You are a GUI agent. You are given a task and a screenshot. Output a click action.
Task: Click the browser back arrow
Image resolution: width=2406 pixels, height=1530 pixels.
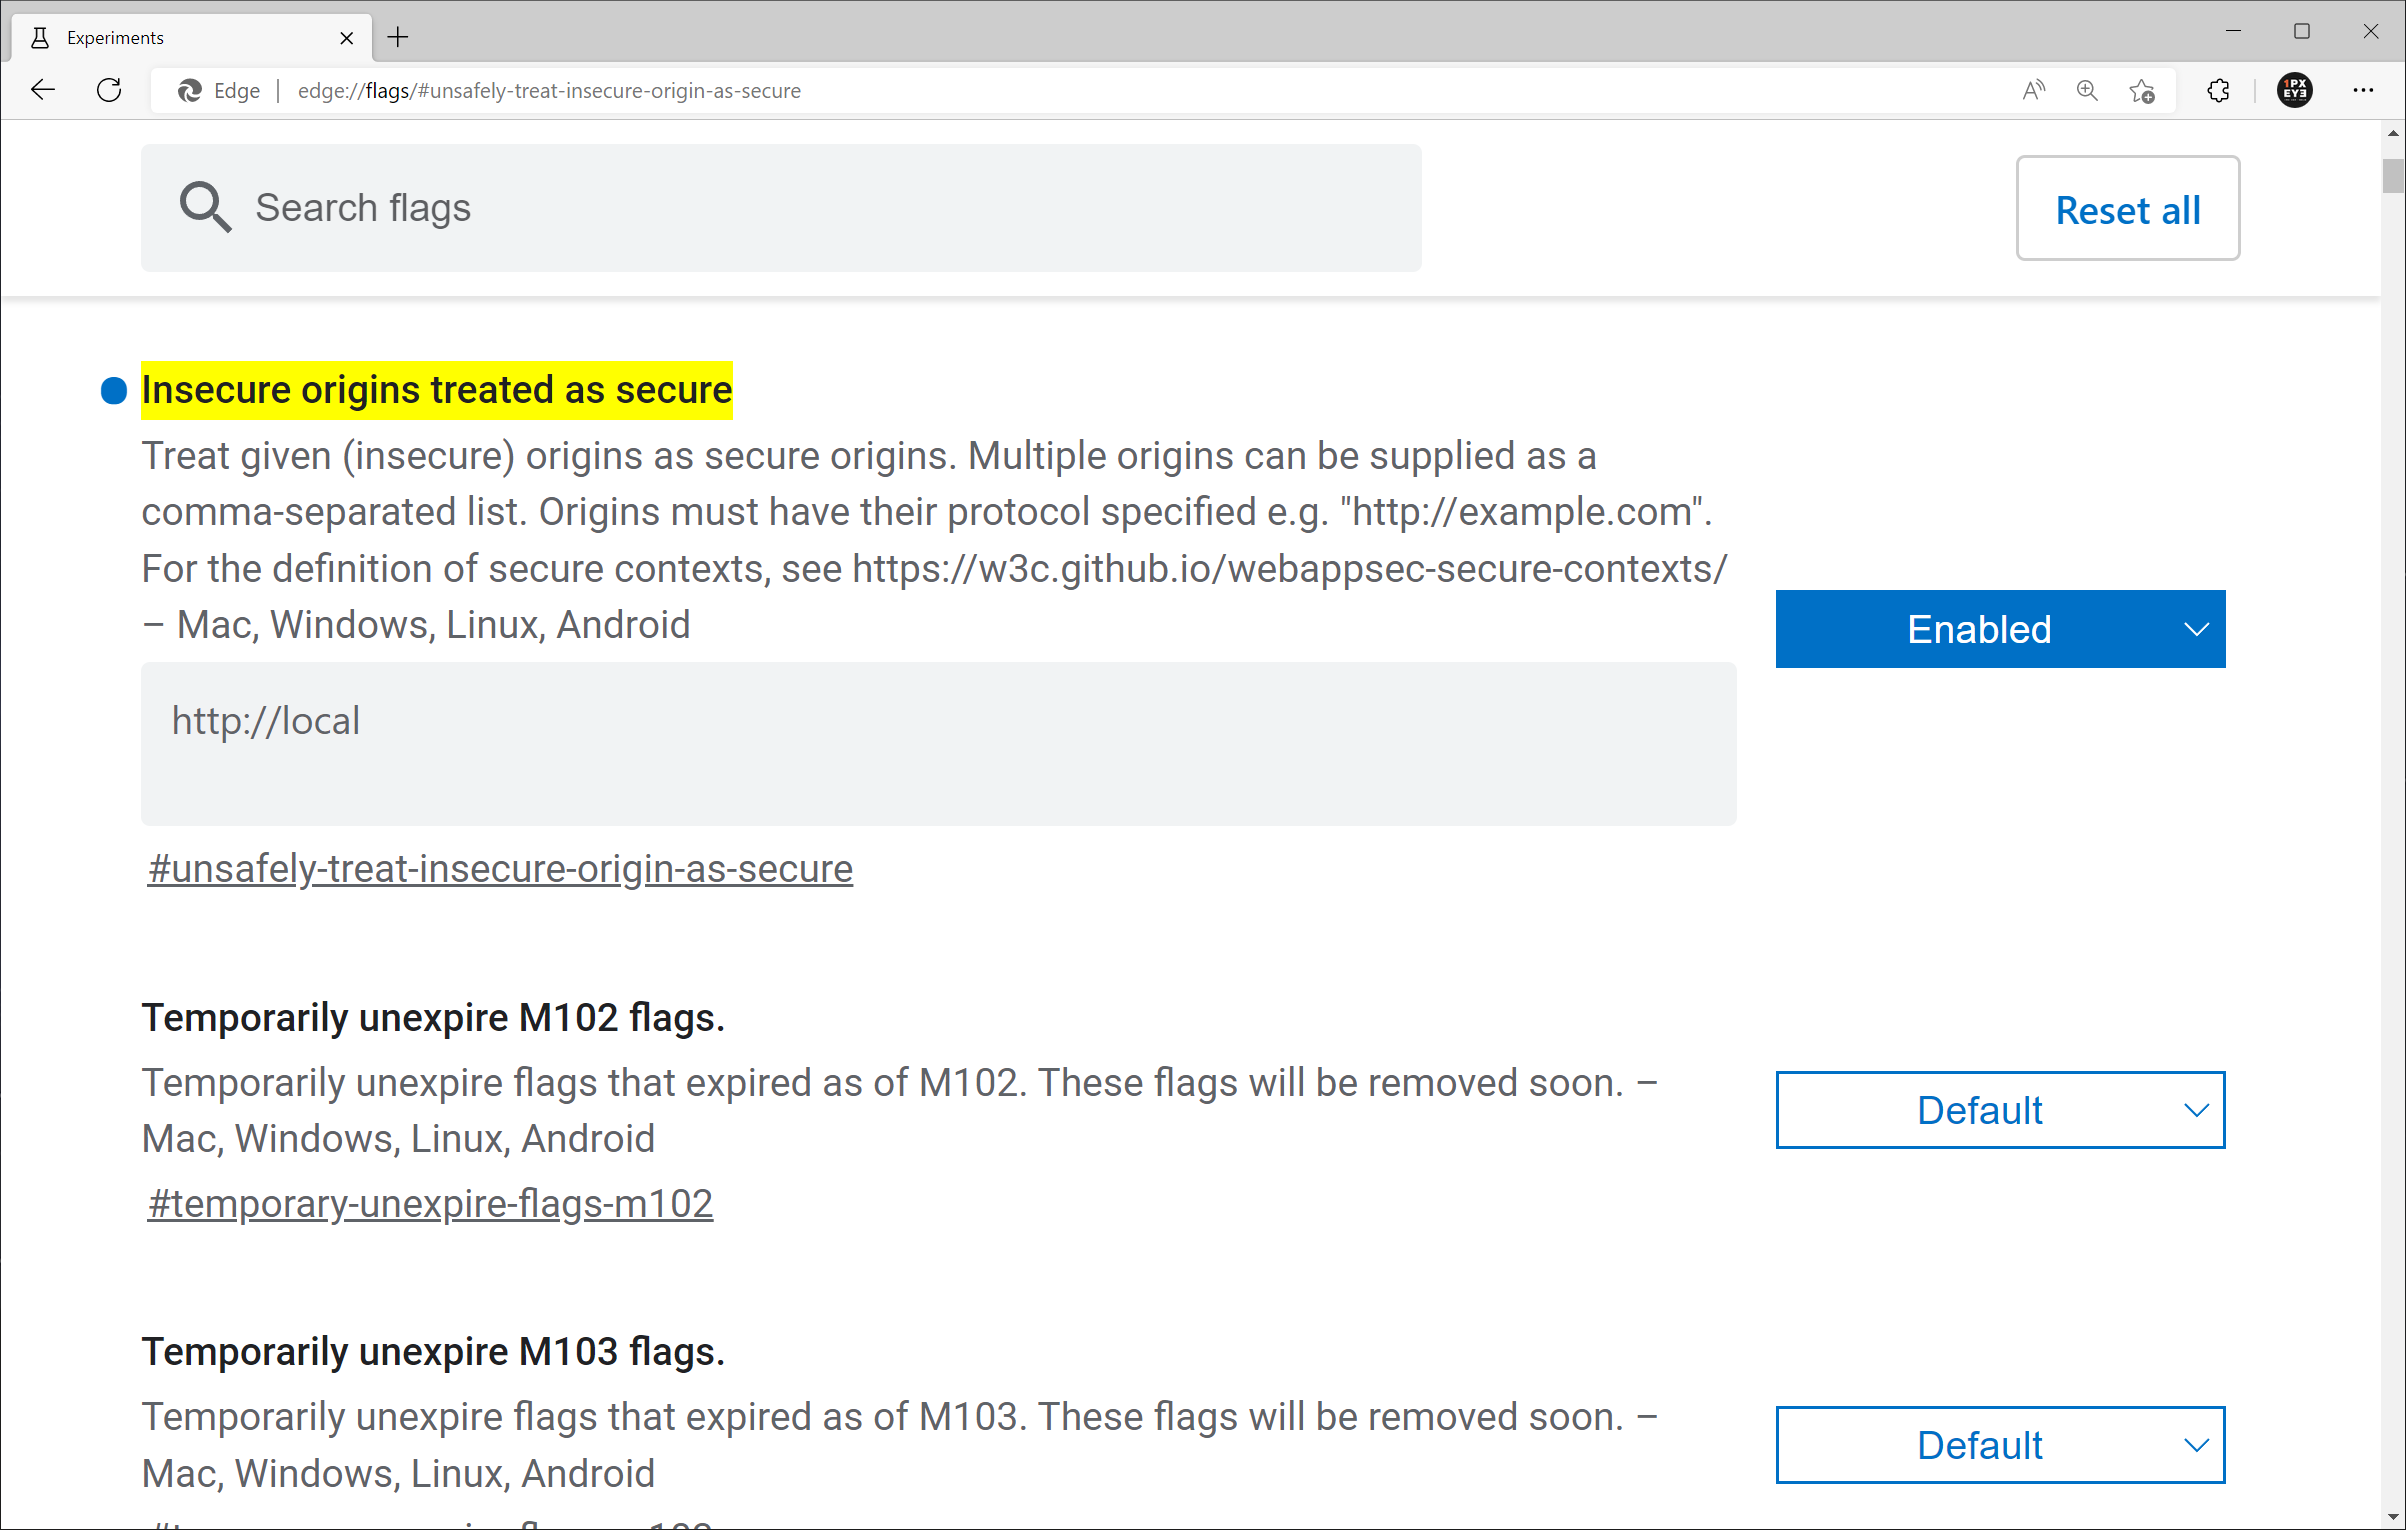tap(43, 90)
